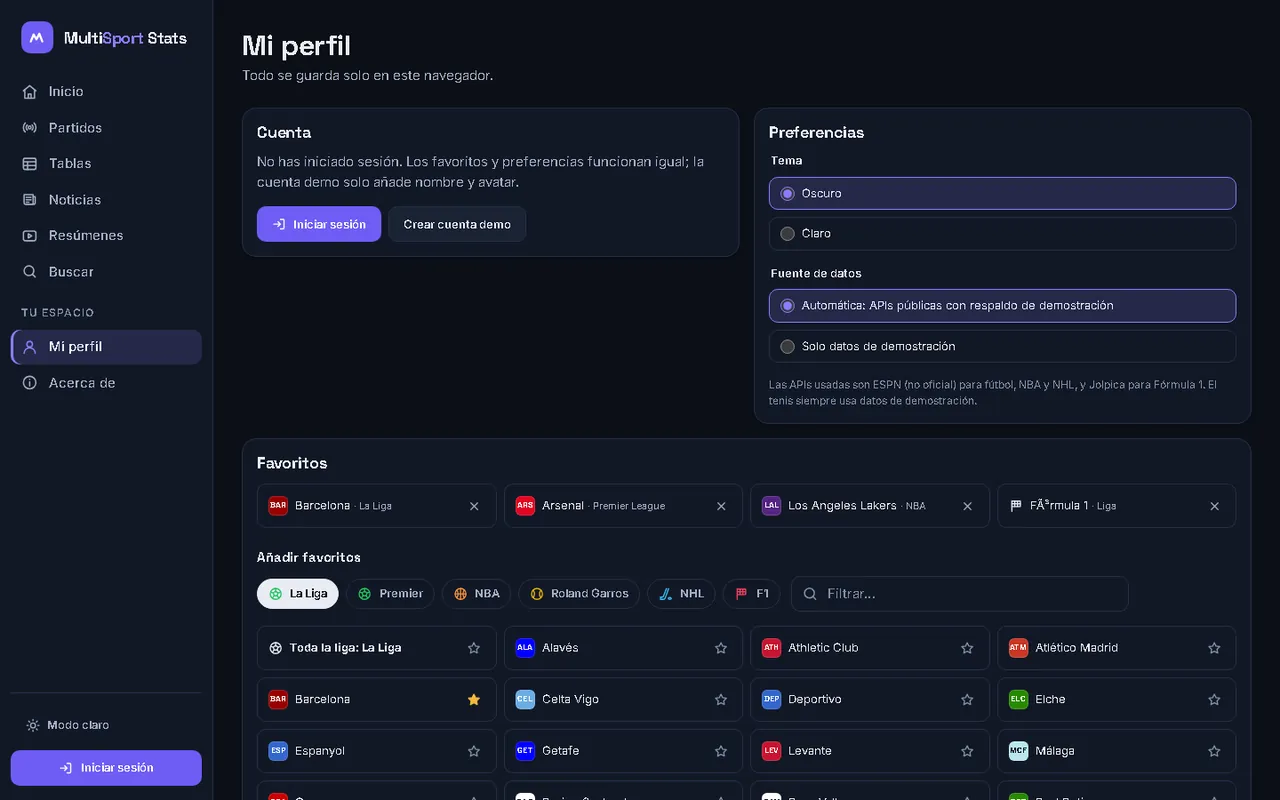
Task: Star Levante as favorite
Action: click(x=967, y=751)
